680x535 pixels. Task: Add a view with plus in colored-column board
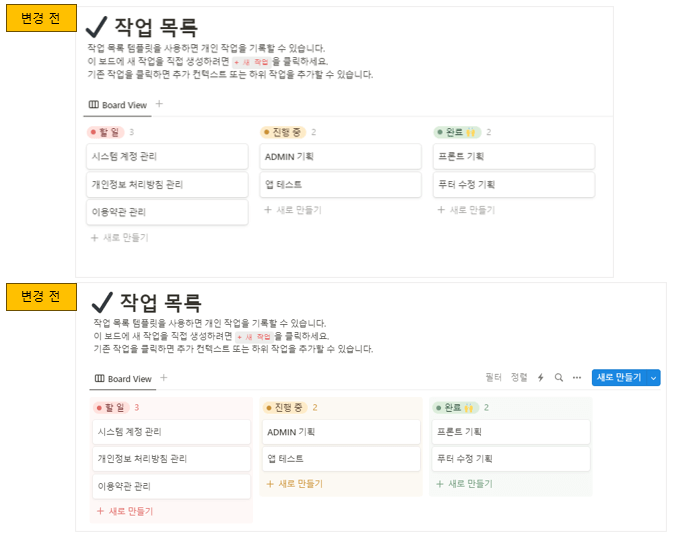click(163, 378)
